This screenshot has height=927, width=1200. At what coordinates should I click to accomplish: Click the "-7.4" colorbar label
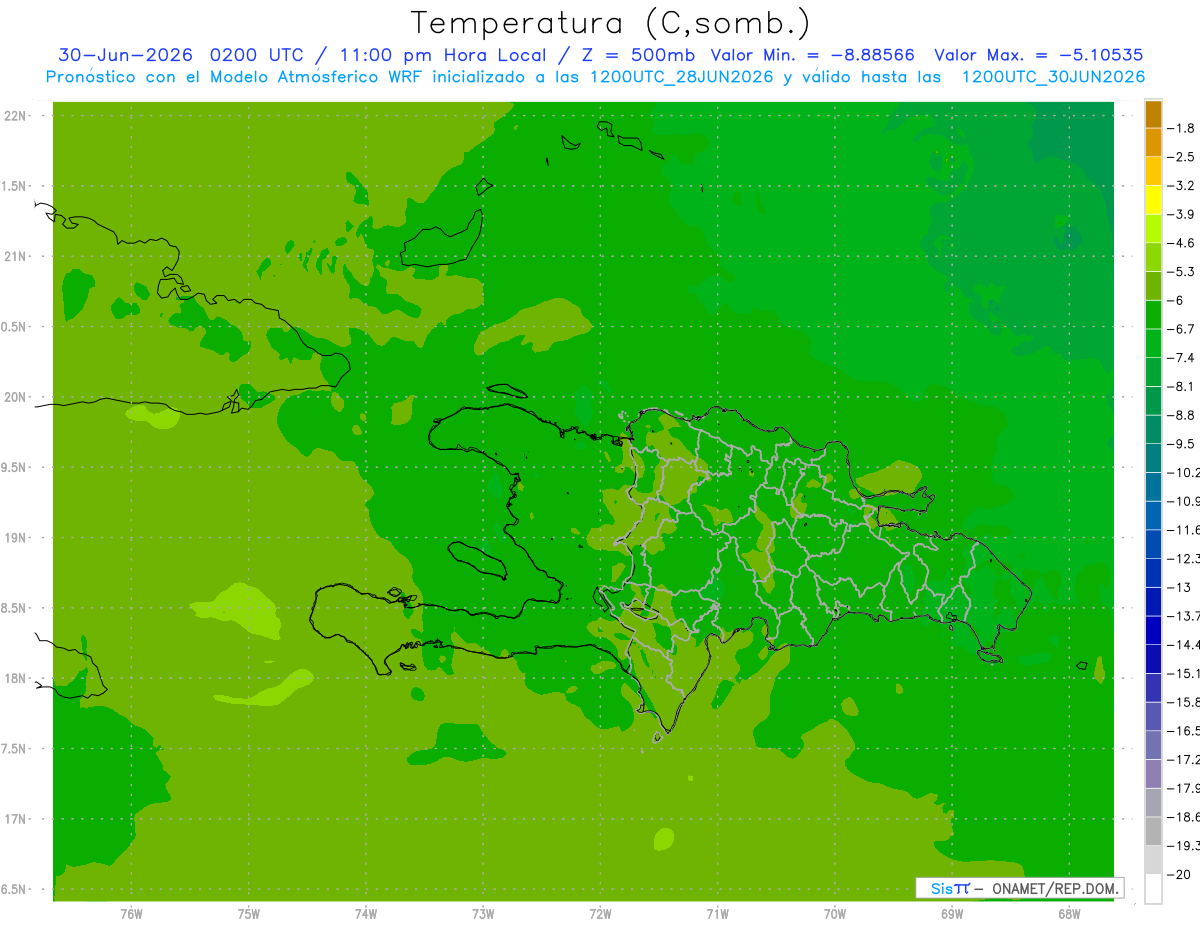(1181, 358)
